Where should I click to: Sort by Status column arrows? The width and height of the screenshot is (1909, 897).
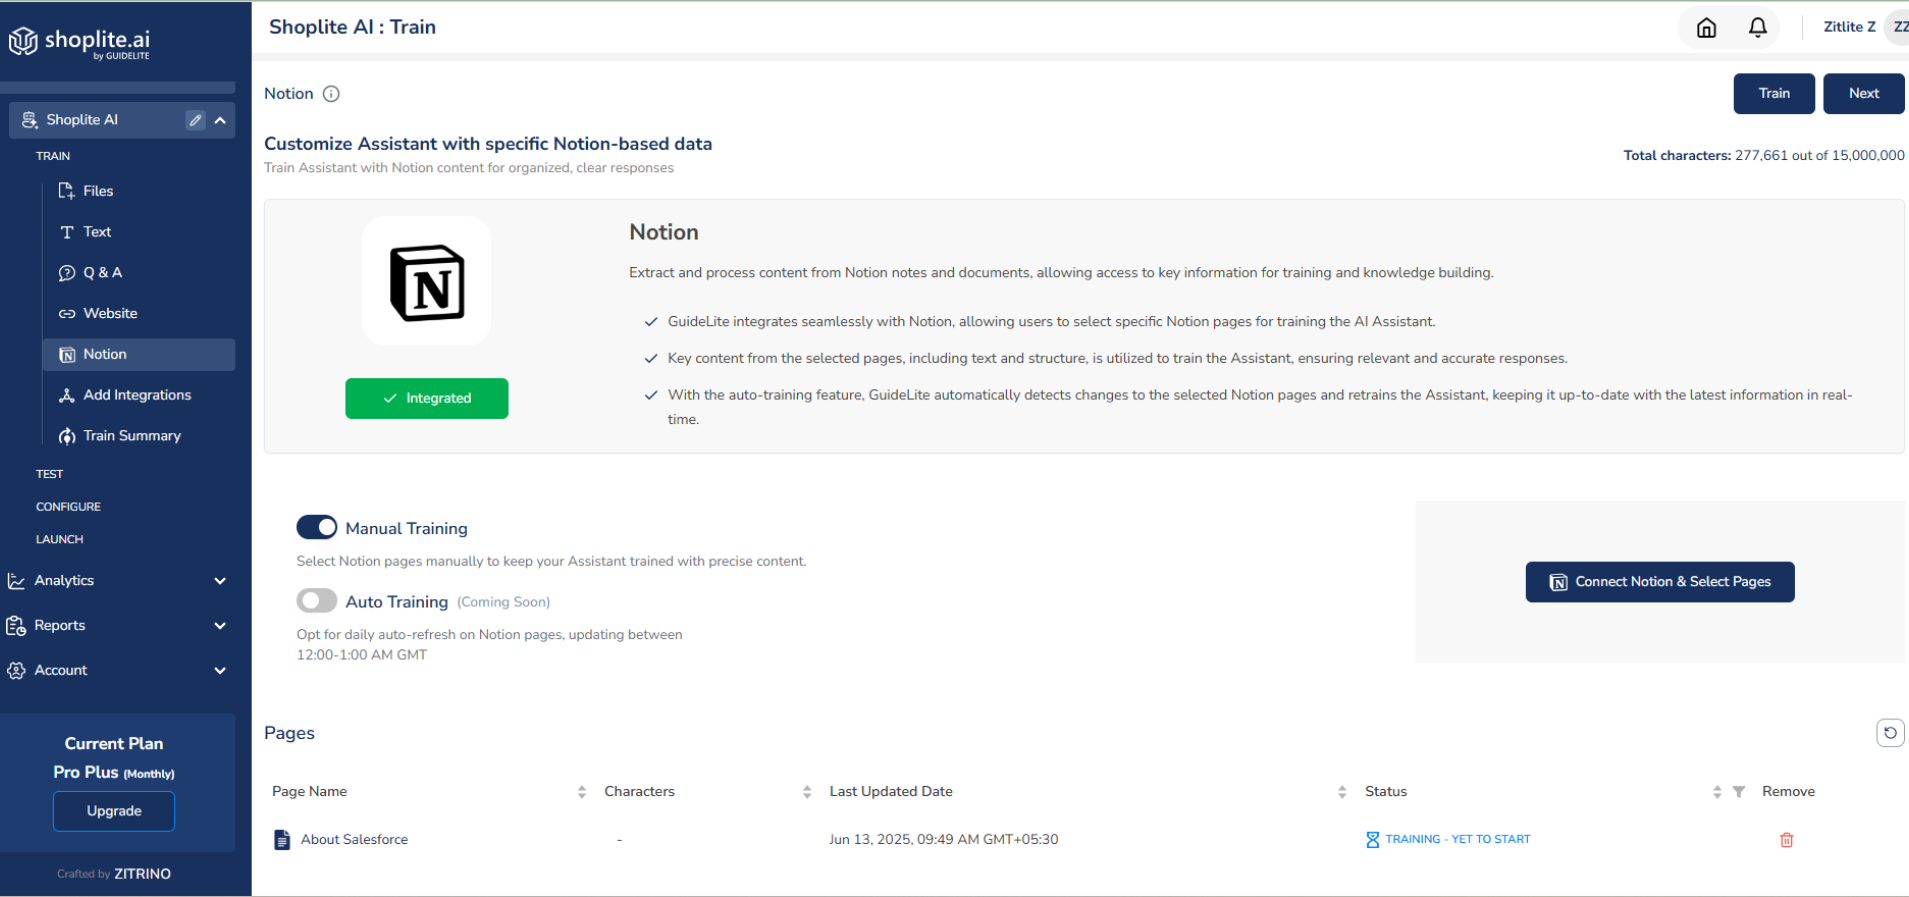point(1717,792)
